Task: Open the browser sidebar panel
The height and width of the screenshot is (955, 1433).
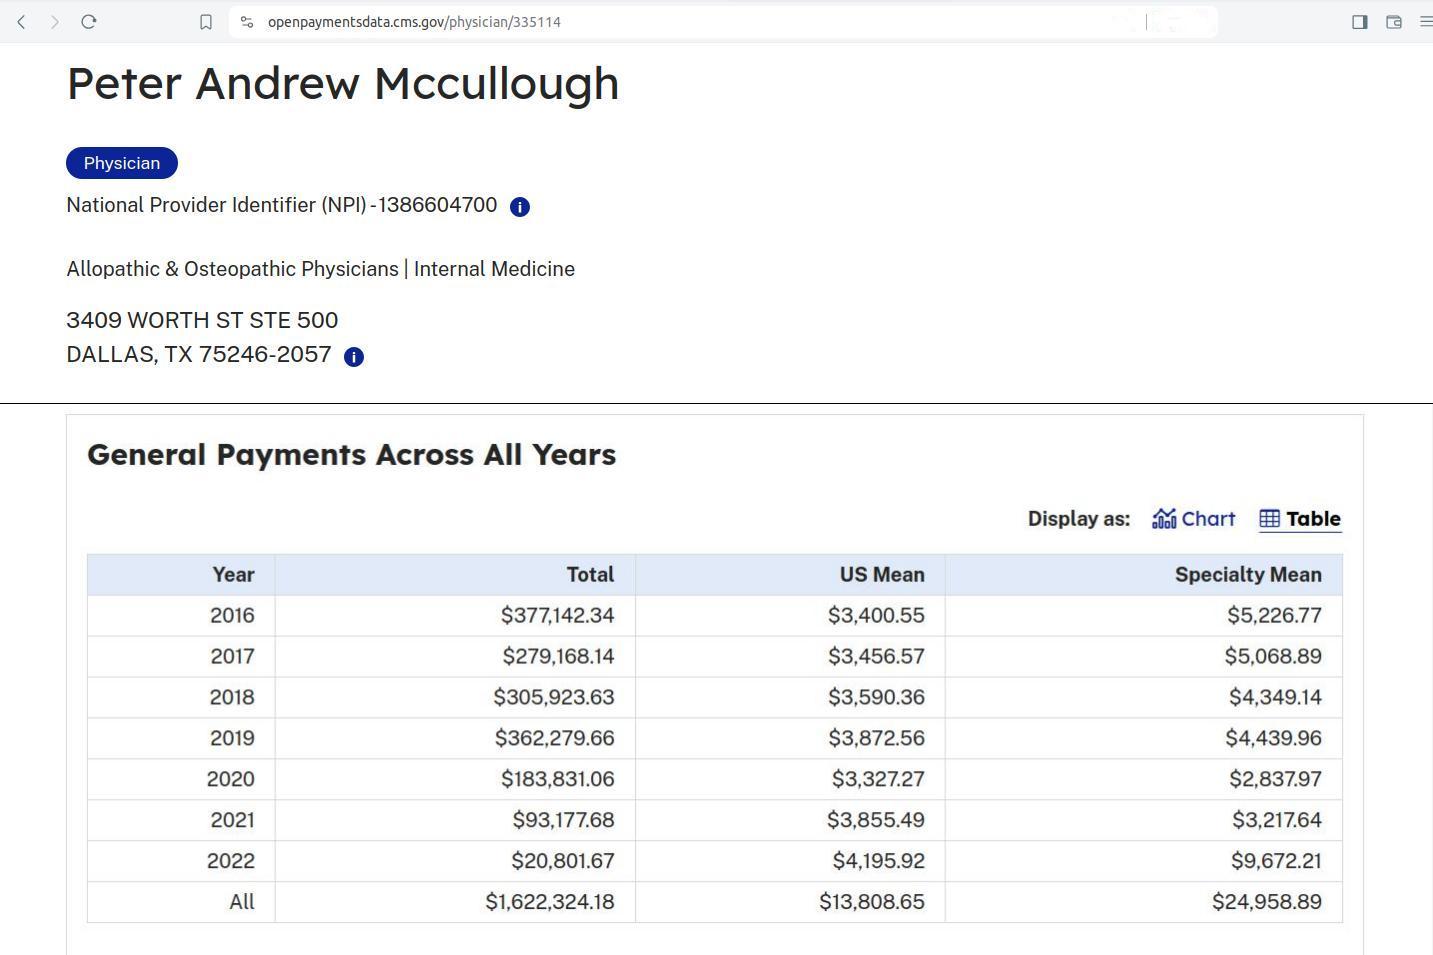Action: 1359,22
